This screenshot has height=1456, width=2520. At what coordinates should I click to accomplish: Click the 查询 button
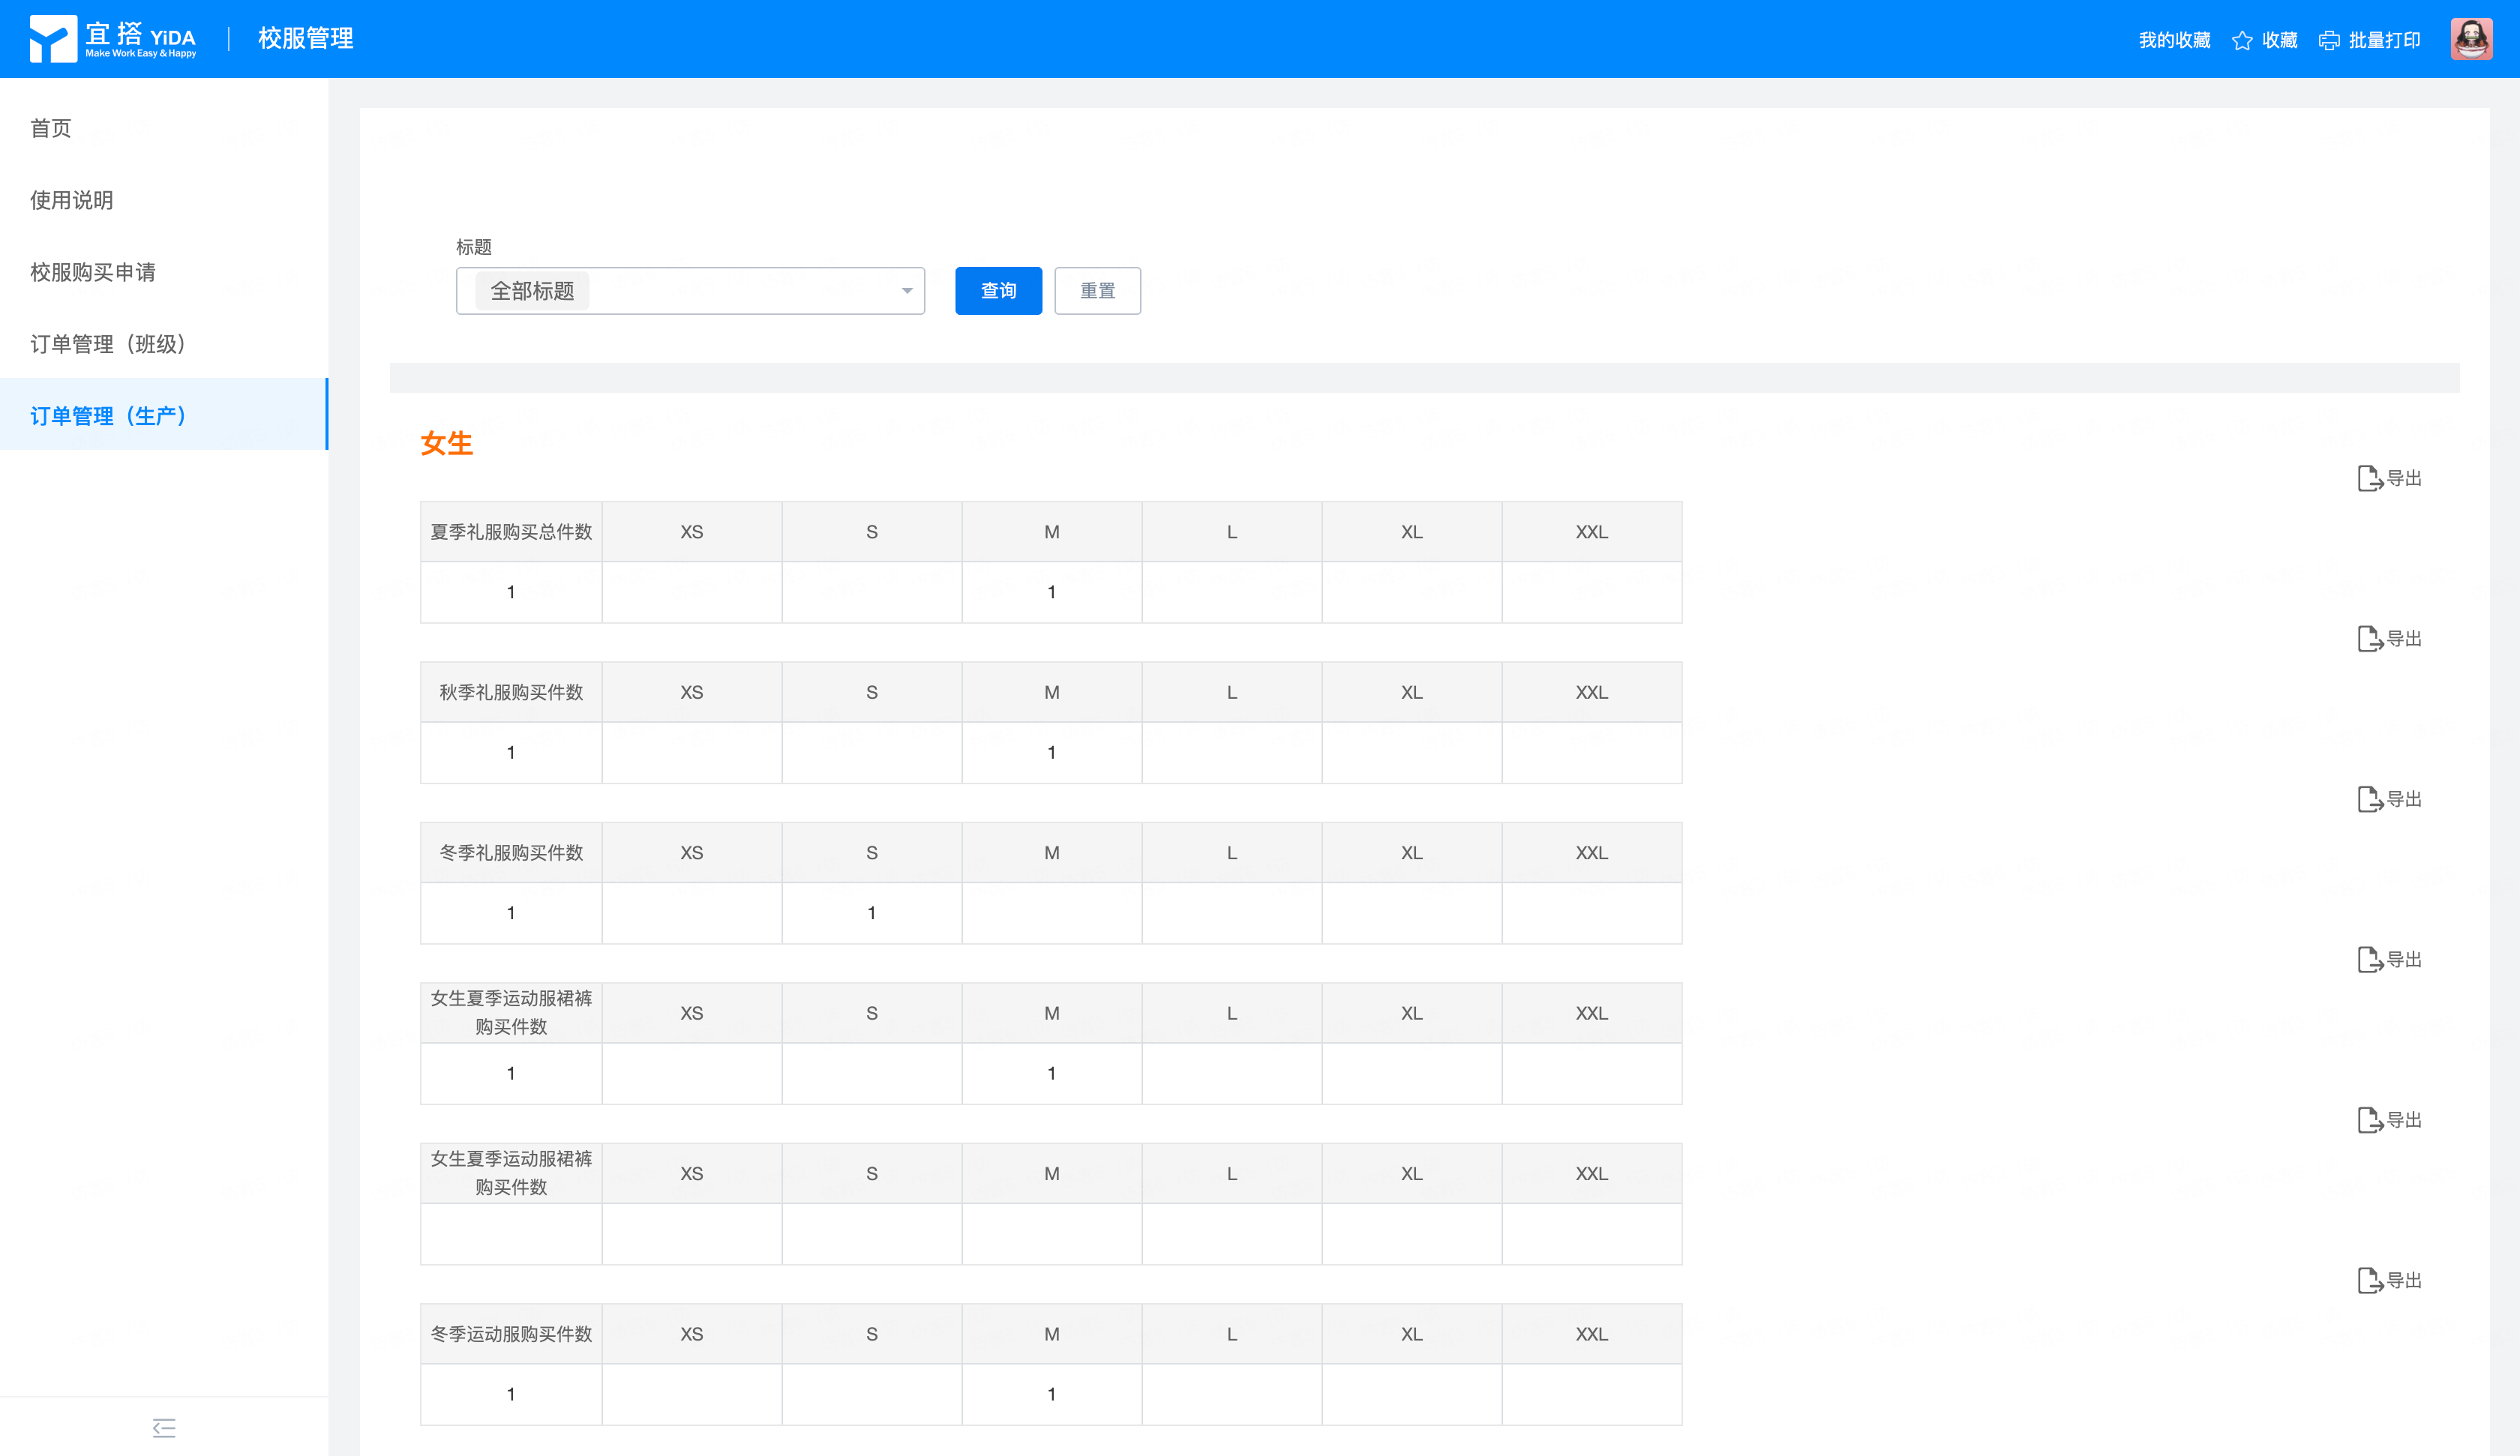[x=997, y=291]
